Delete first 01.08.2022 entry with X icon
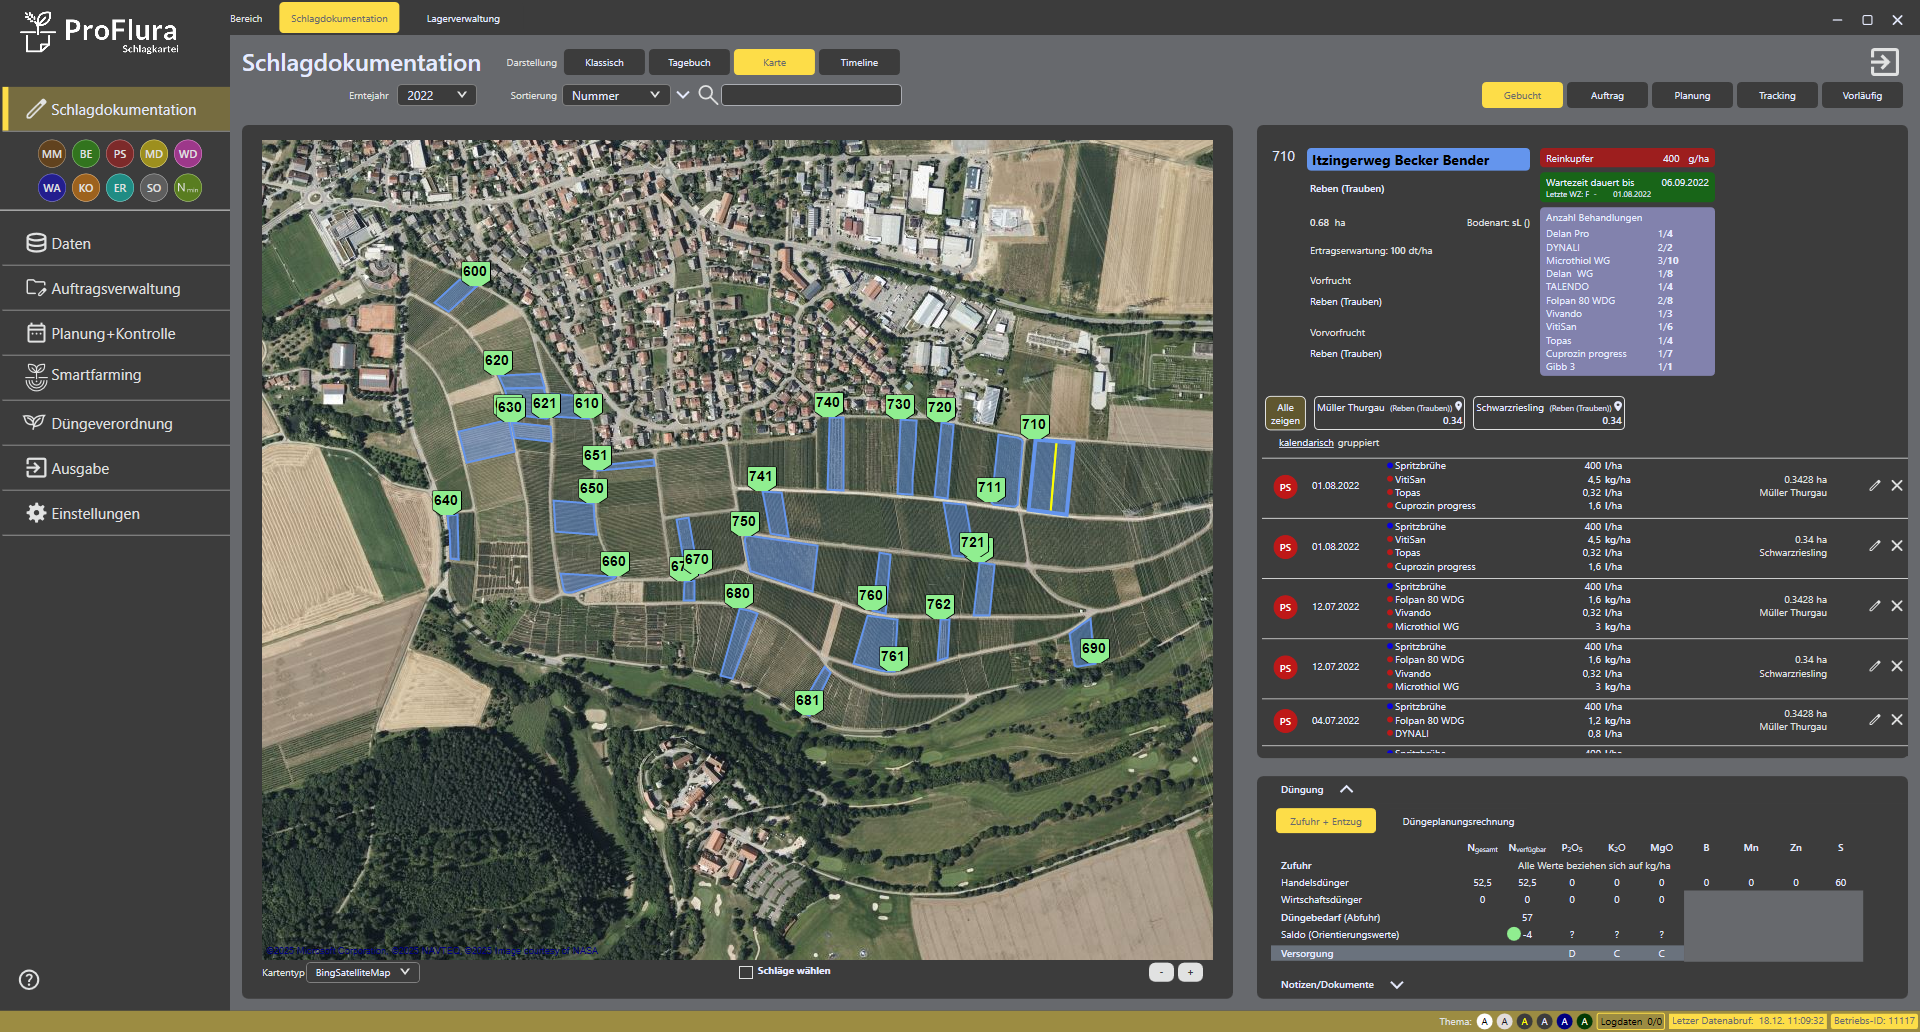 click(x=1897, y=486)
